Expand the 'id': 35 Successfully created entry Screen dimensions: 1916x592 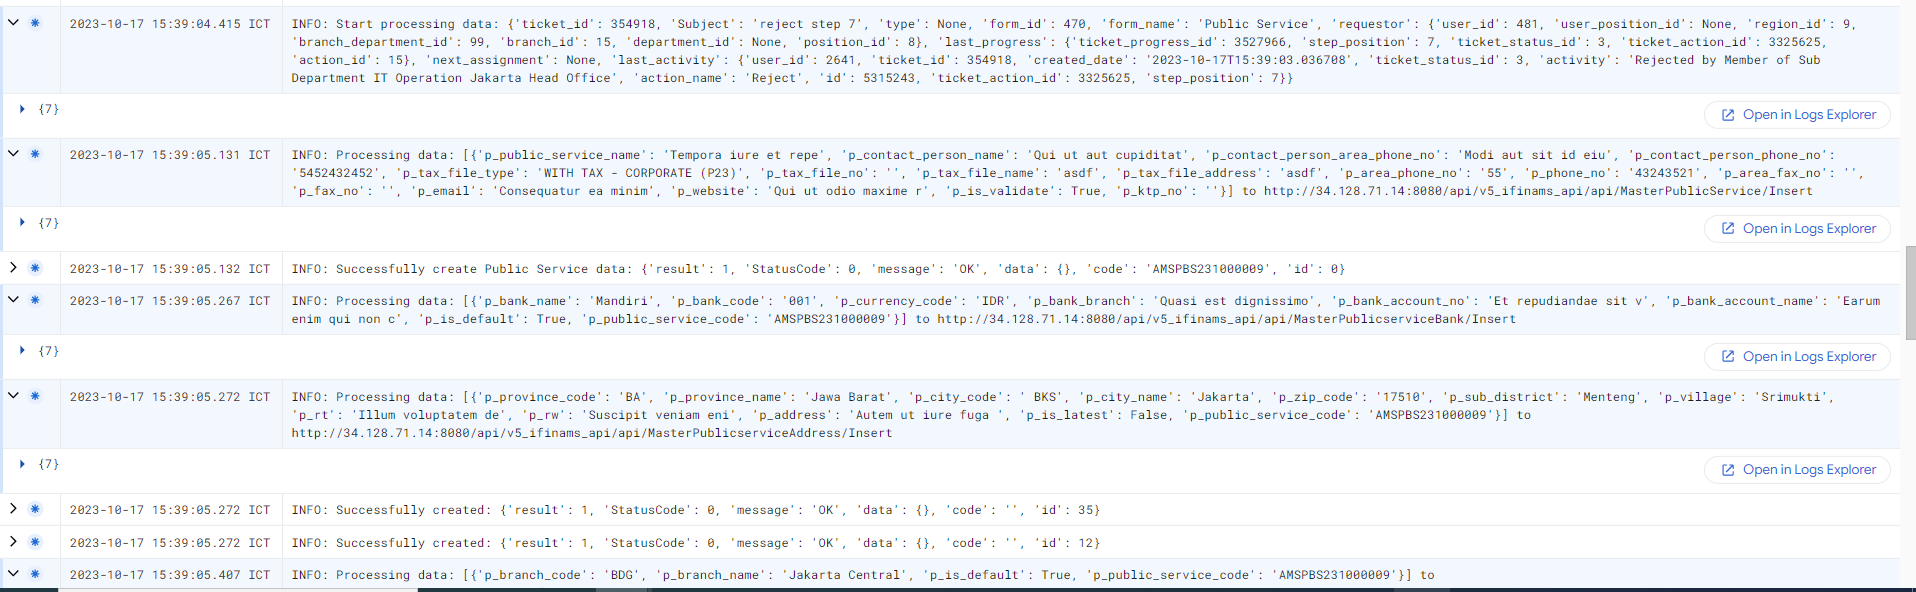13,509
